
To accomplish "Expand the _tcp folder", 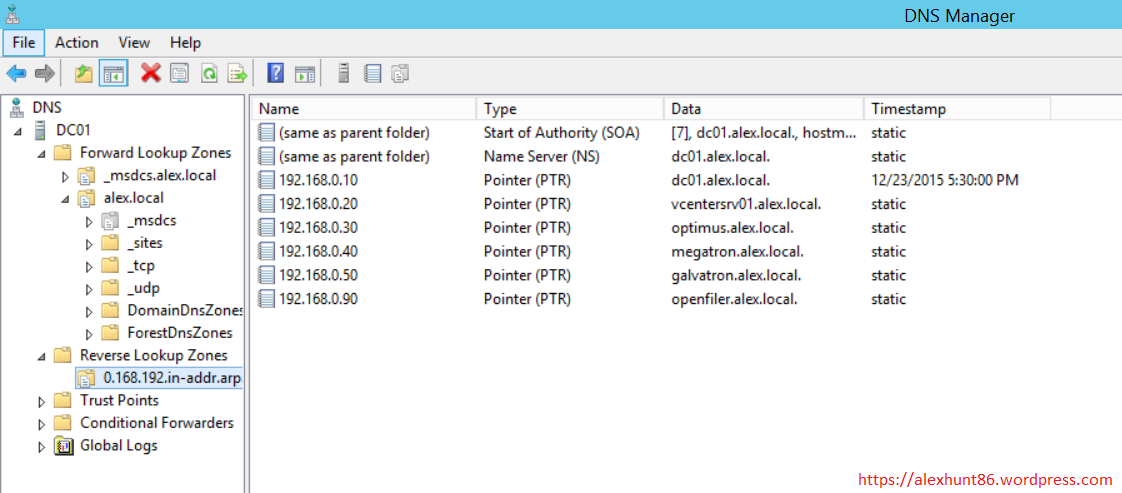I will (89, 267).
